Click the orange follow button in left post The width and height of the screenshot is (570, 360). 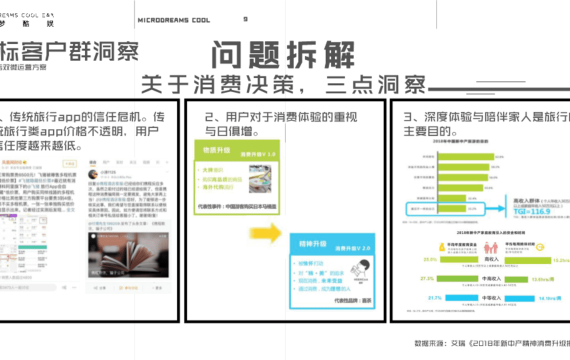[x=69, y=164]
